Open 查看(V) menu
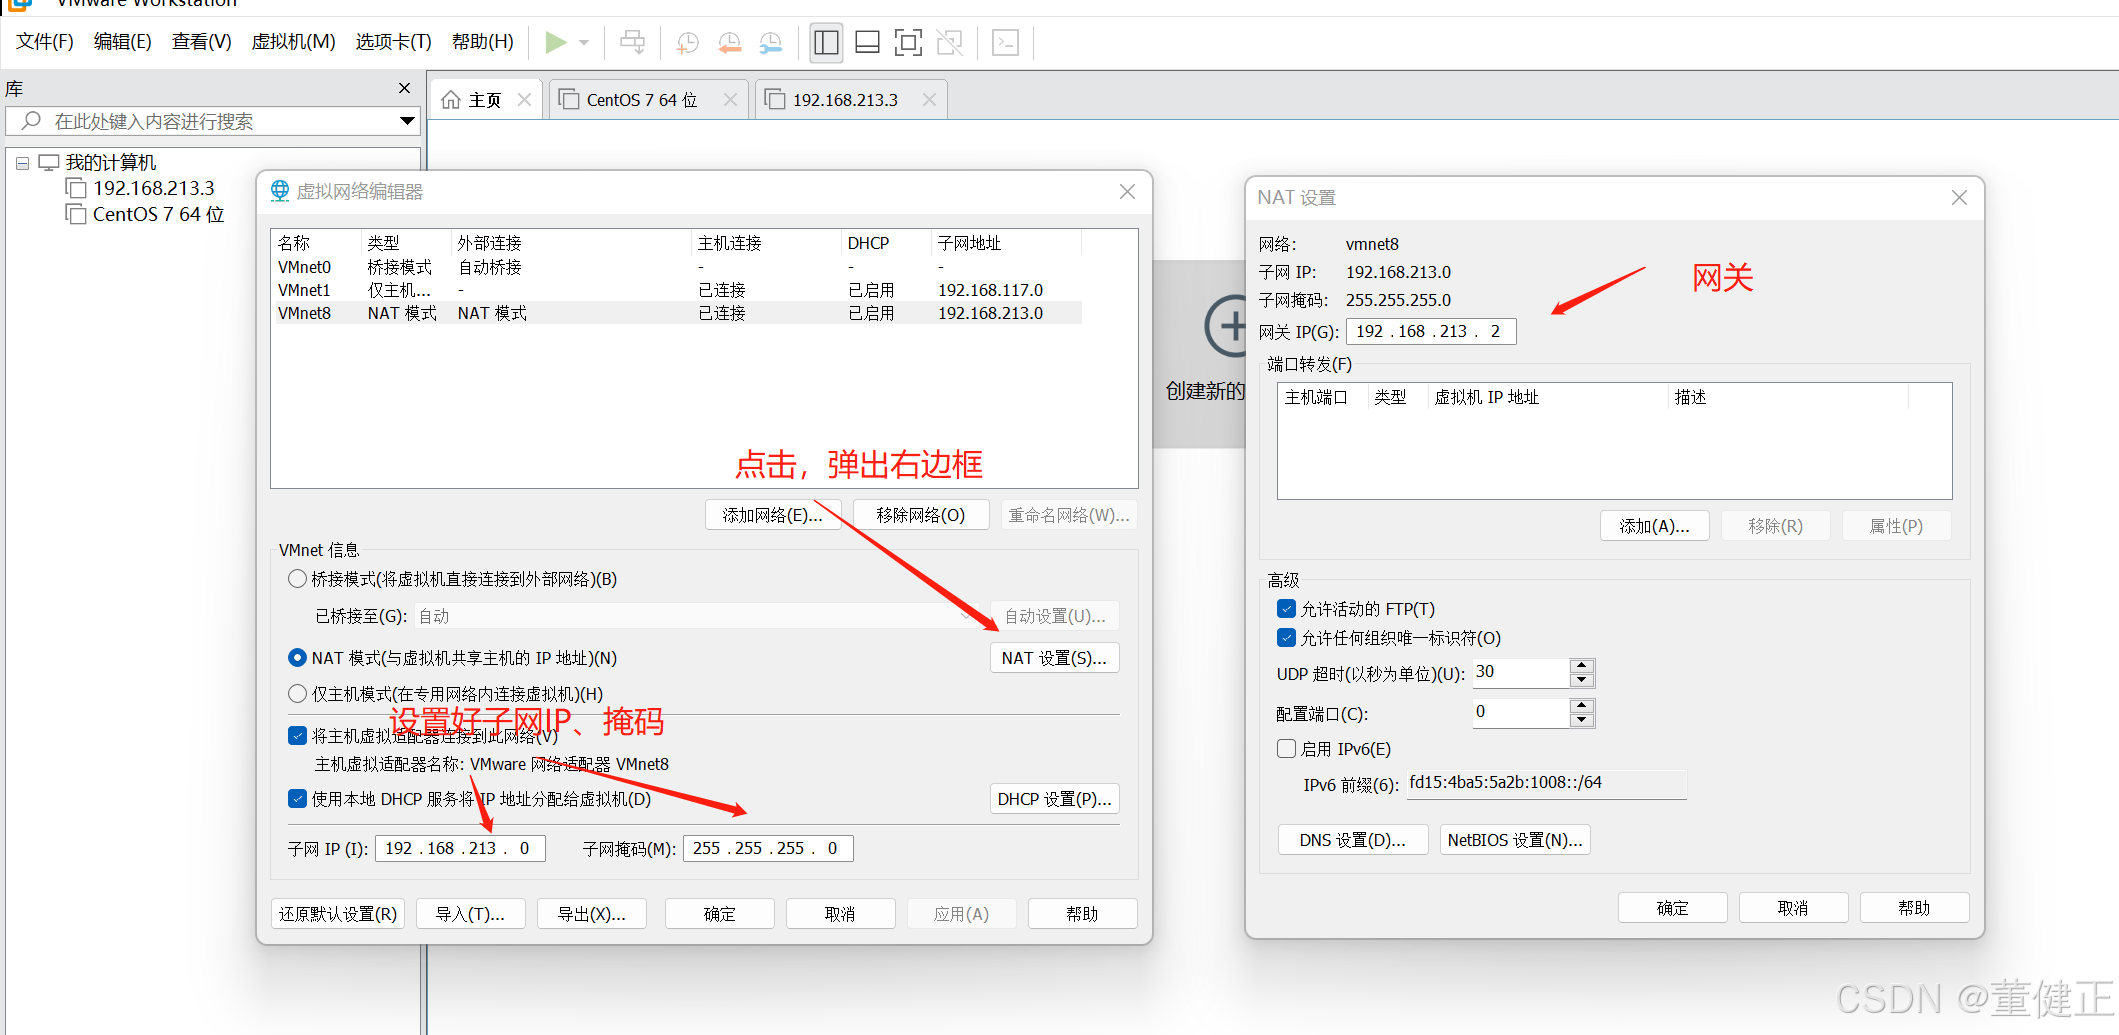The height and width of the screenshot is (1035, 2119). 201,42
